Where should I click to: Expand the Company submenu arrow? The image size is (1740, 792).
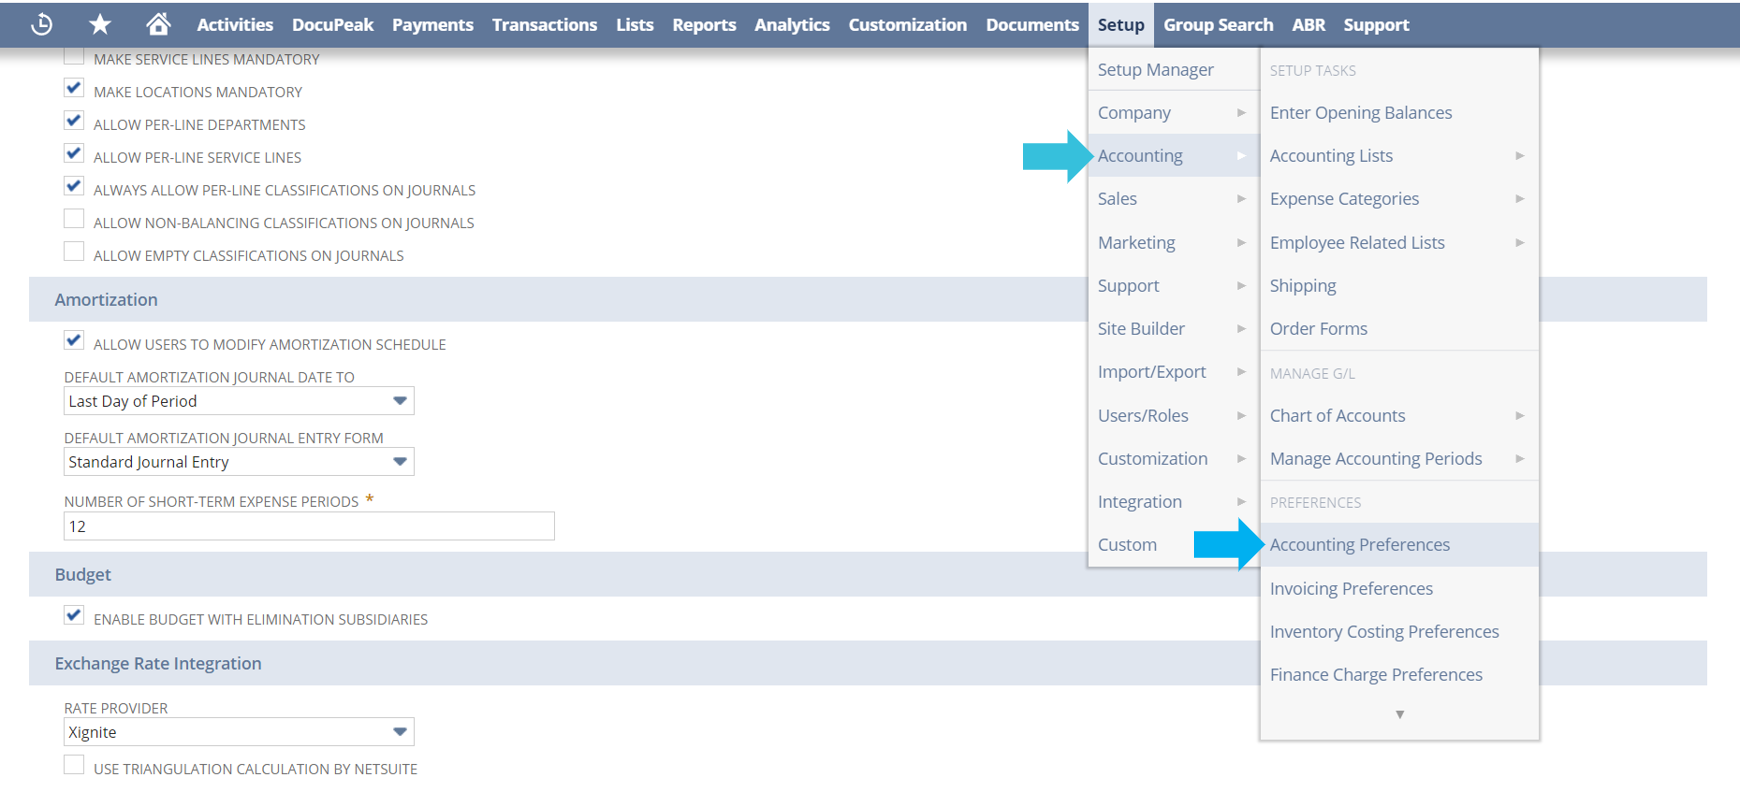coord(1240,113)
